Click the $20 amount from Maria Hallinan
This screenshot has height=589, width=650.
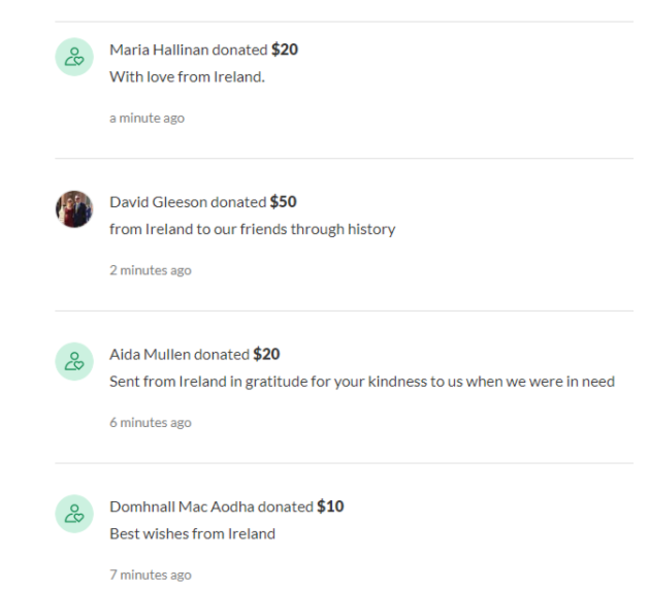[x=284, y=49]
